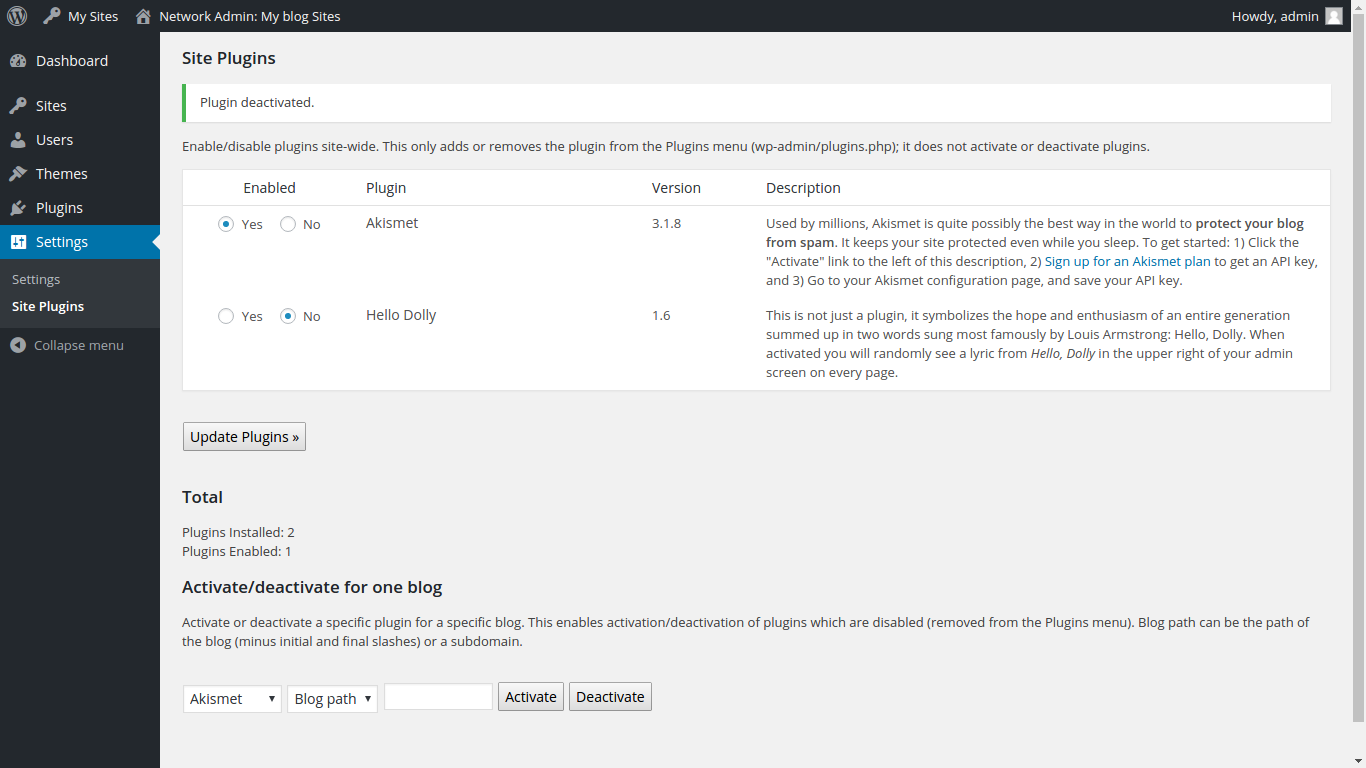This screenshot has height=768, width=1366.
Task: Open the Users menu item
Action: [80, 140]
